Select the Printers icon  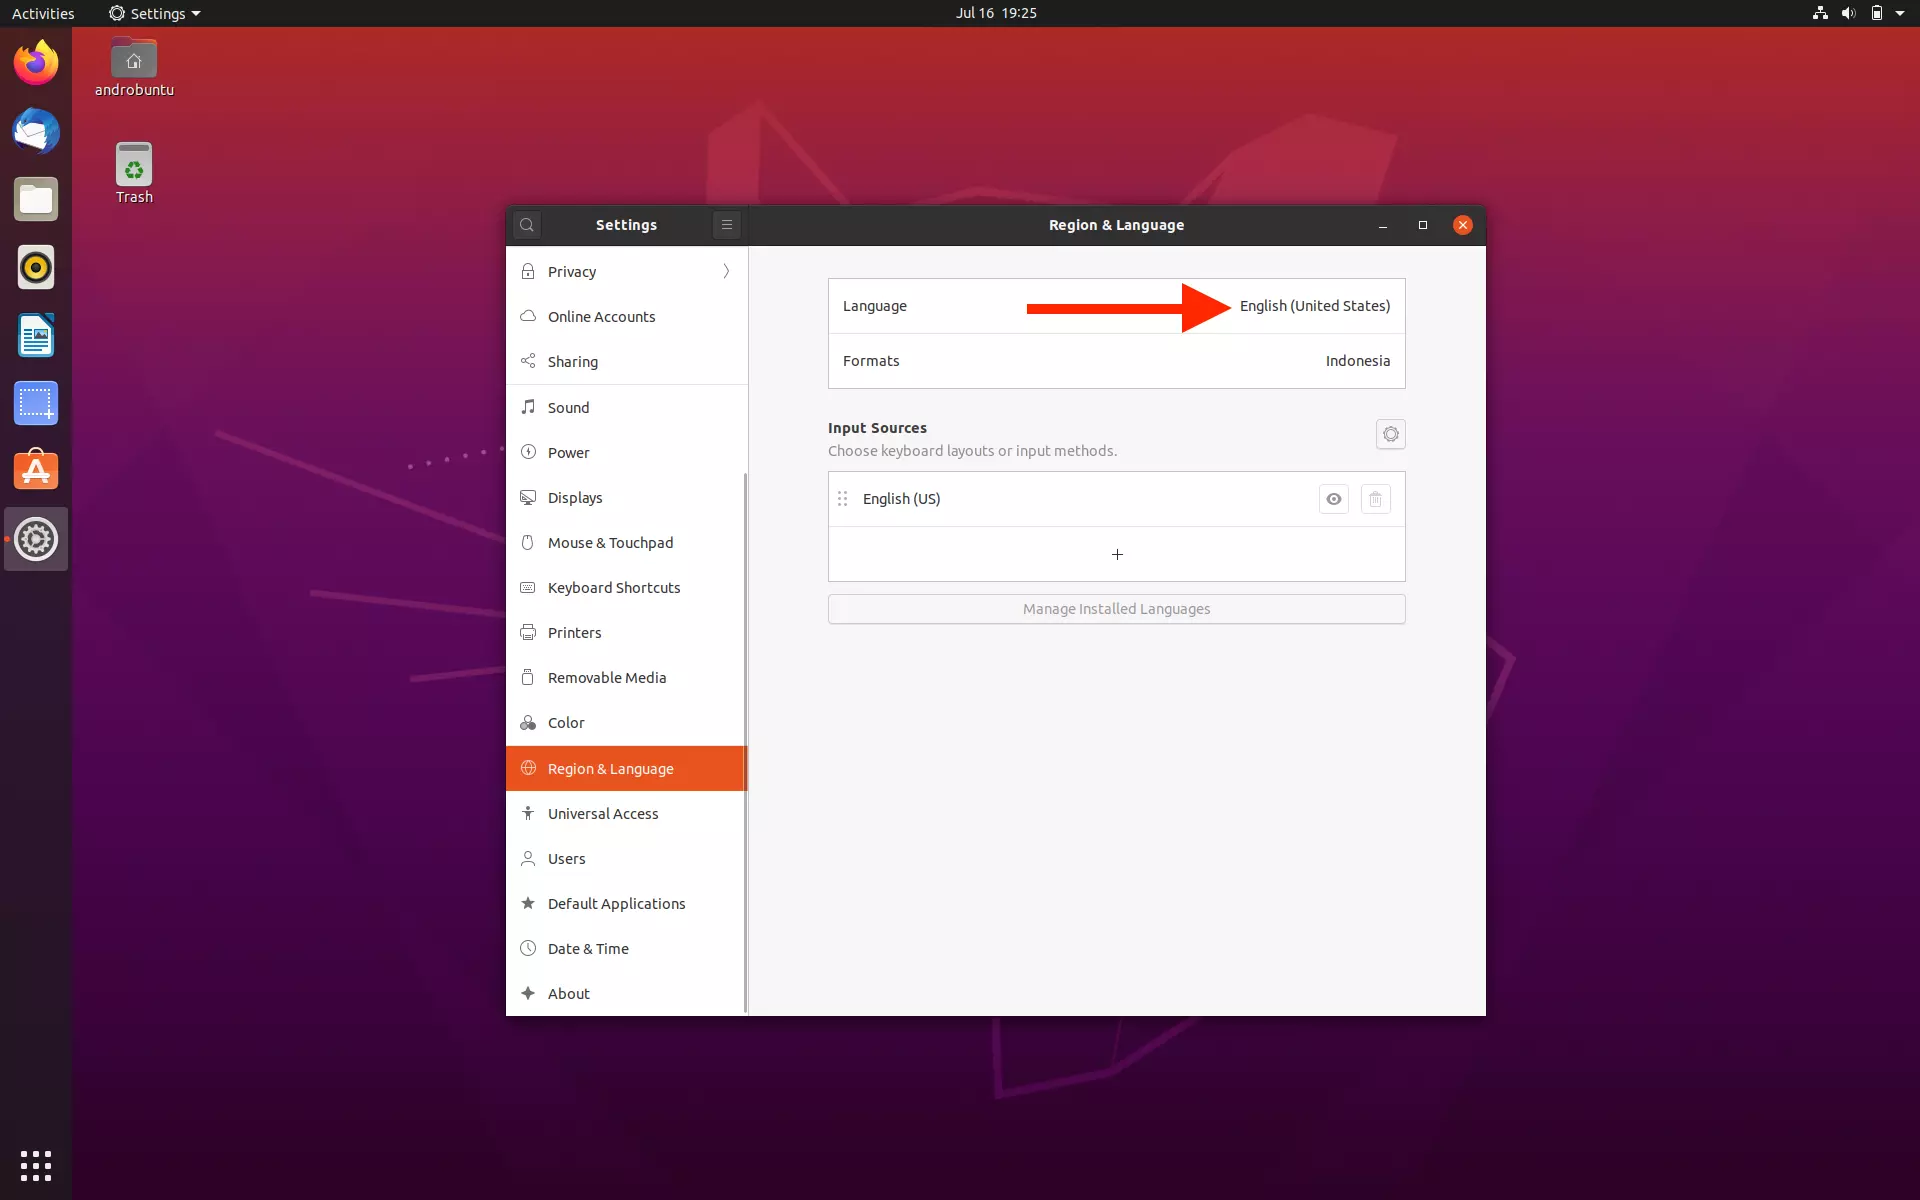(x=529, y=632)
